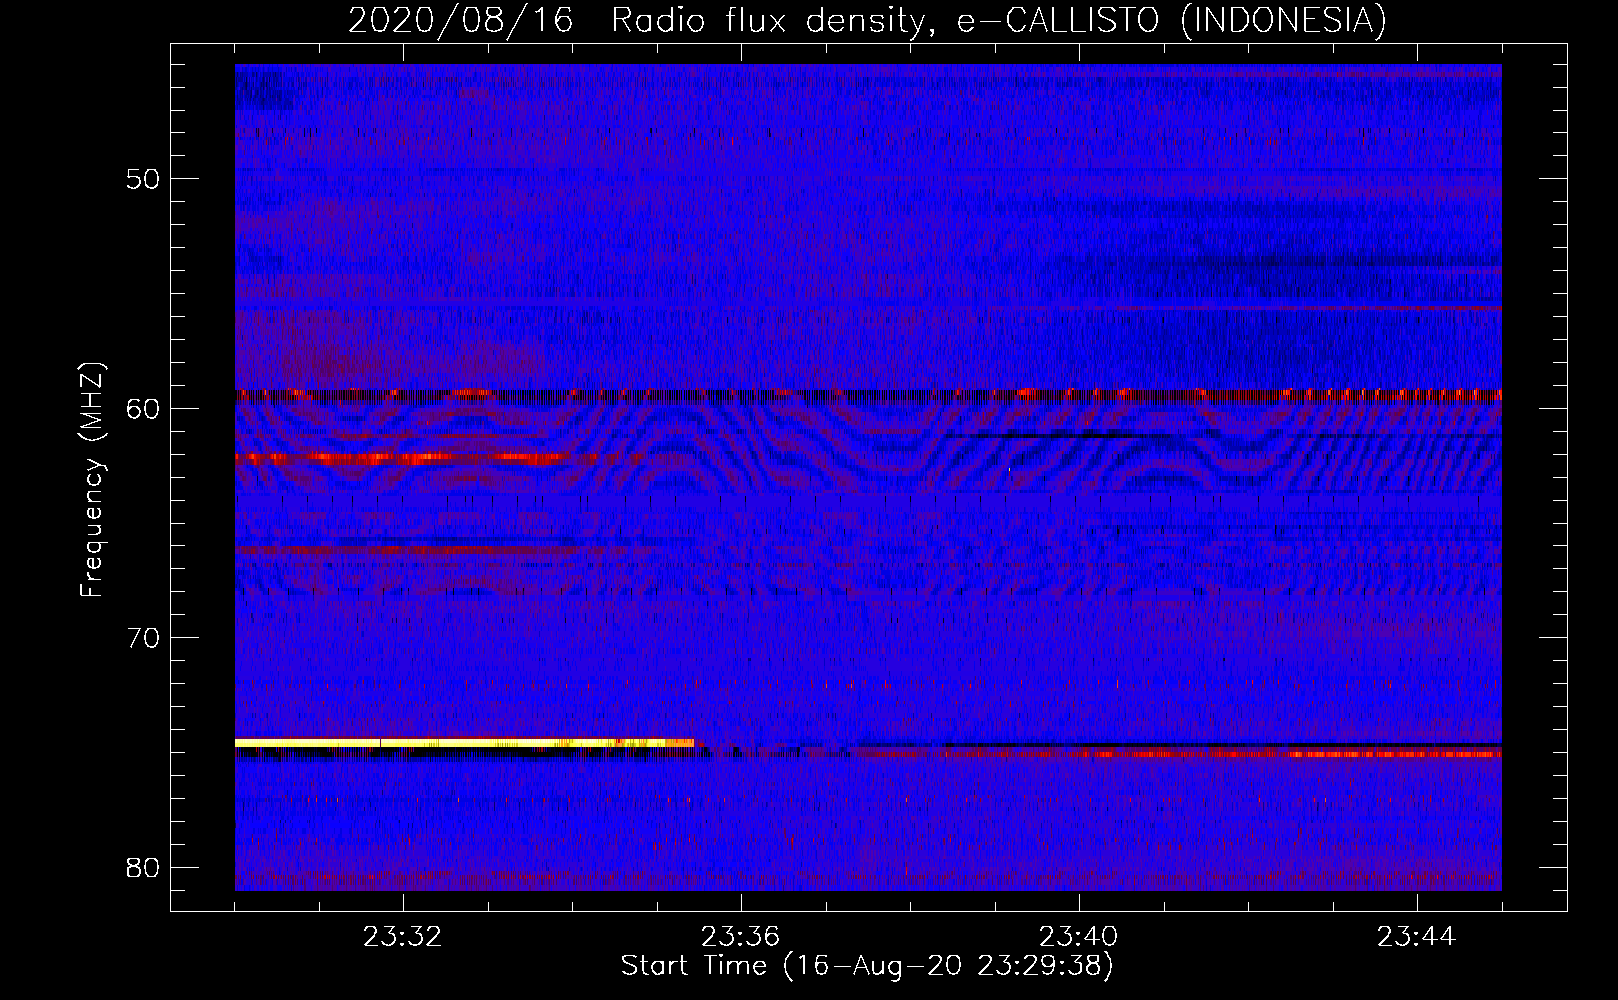
Task: Click the "Frequency (MHZ)" axis label
Action: (x=92, y=479)
